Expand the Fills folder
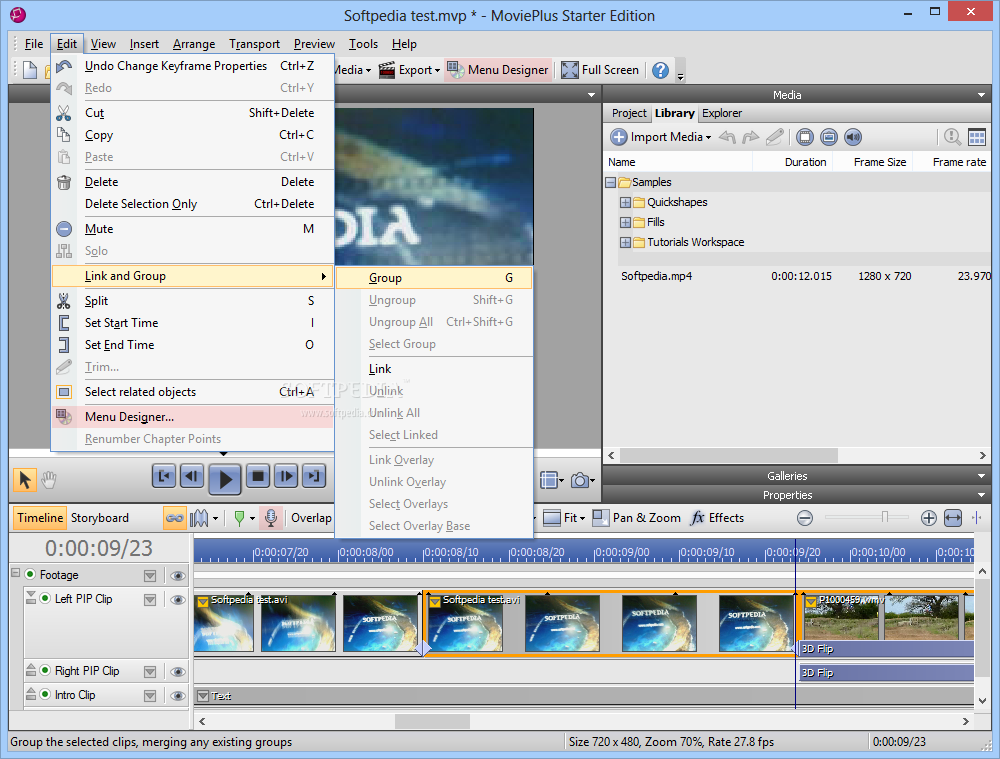Screen dimensions: 1000x759 coord(626,223)
